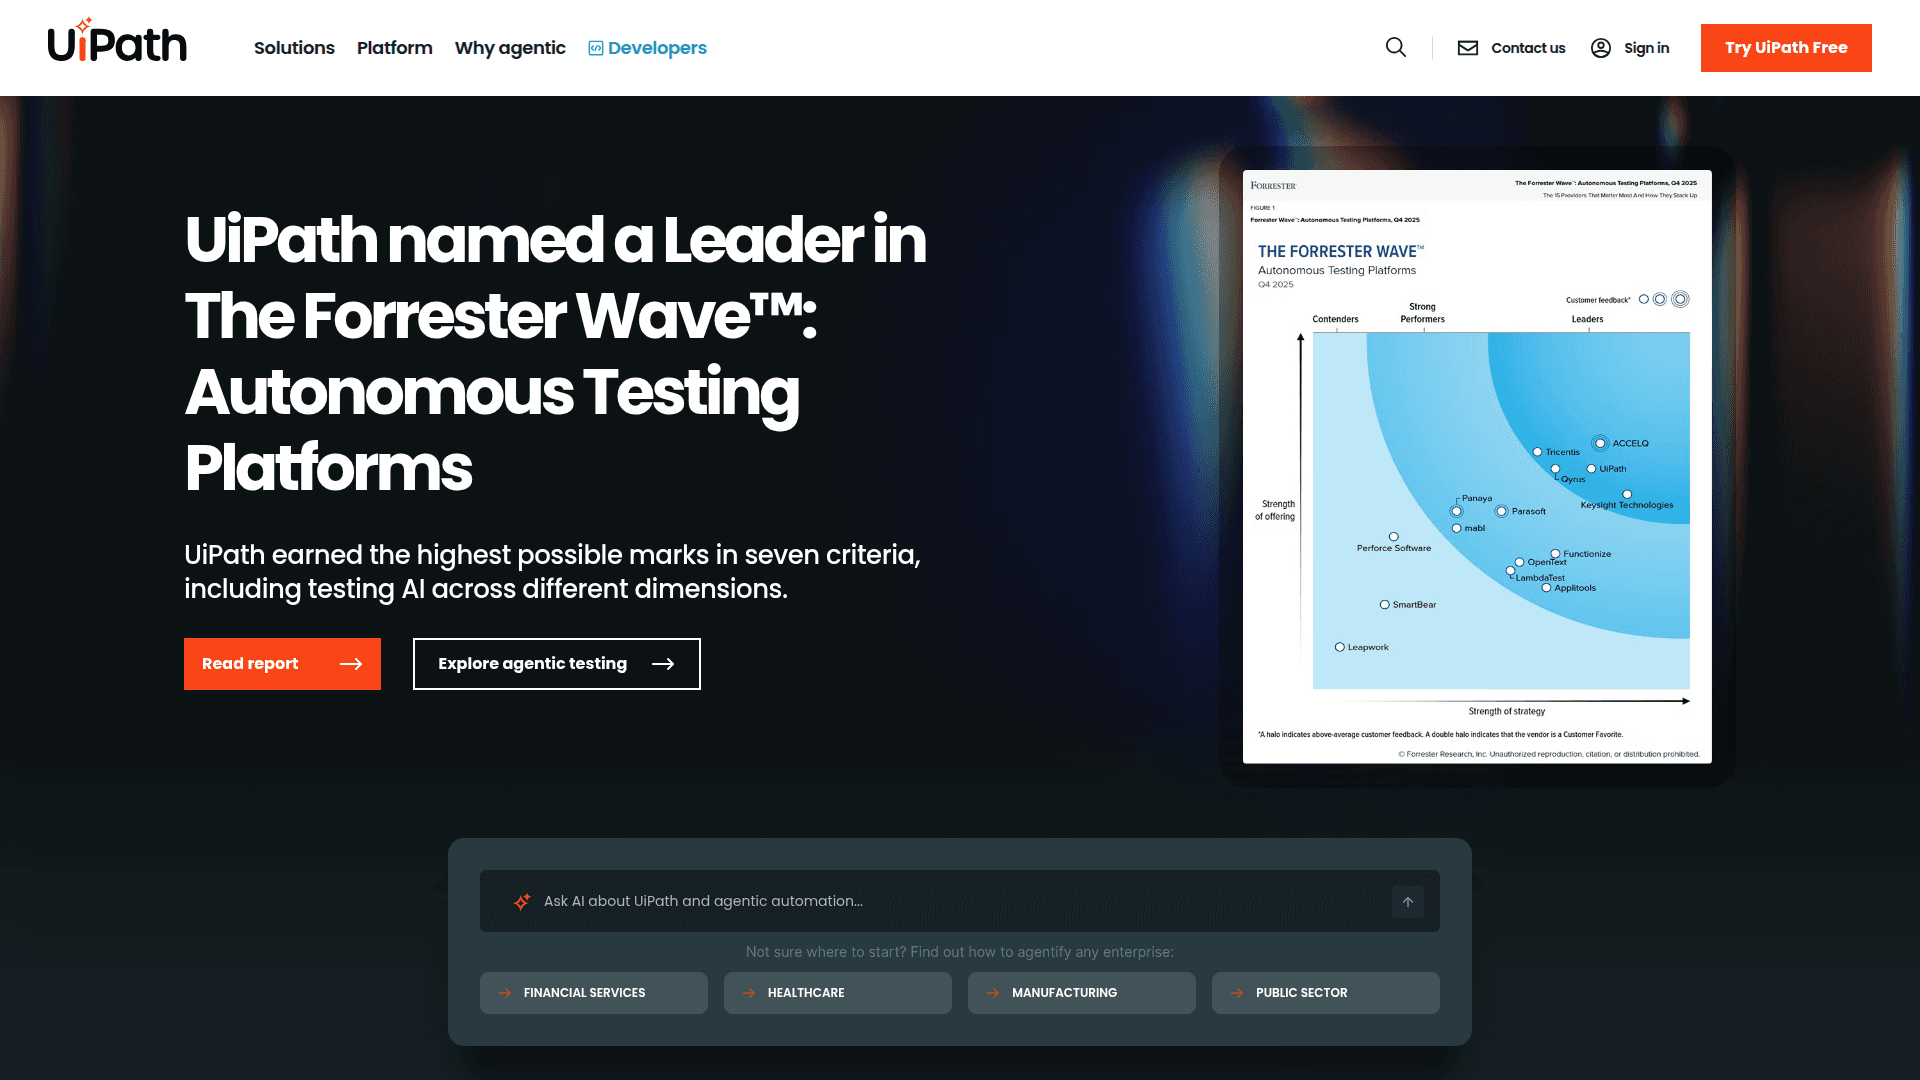This screenshot has height=1080, width=1920.
Task: Open the search magnifier icon
Action: click(x=1396, y=47)
